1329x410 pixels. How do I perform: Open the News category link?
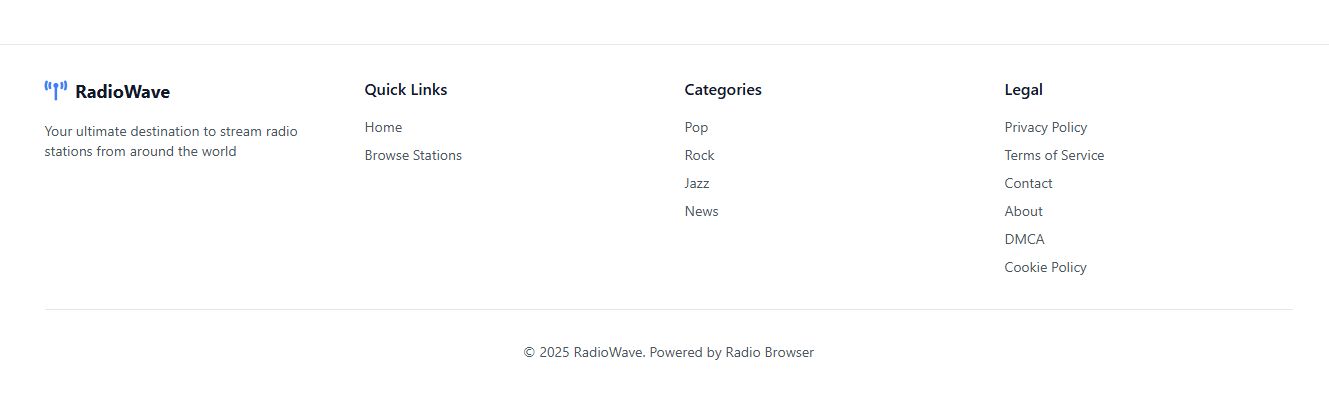[x=701, y=211]
